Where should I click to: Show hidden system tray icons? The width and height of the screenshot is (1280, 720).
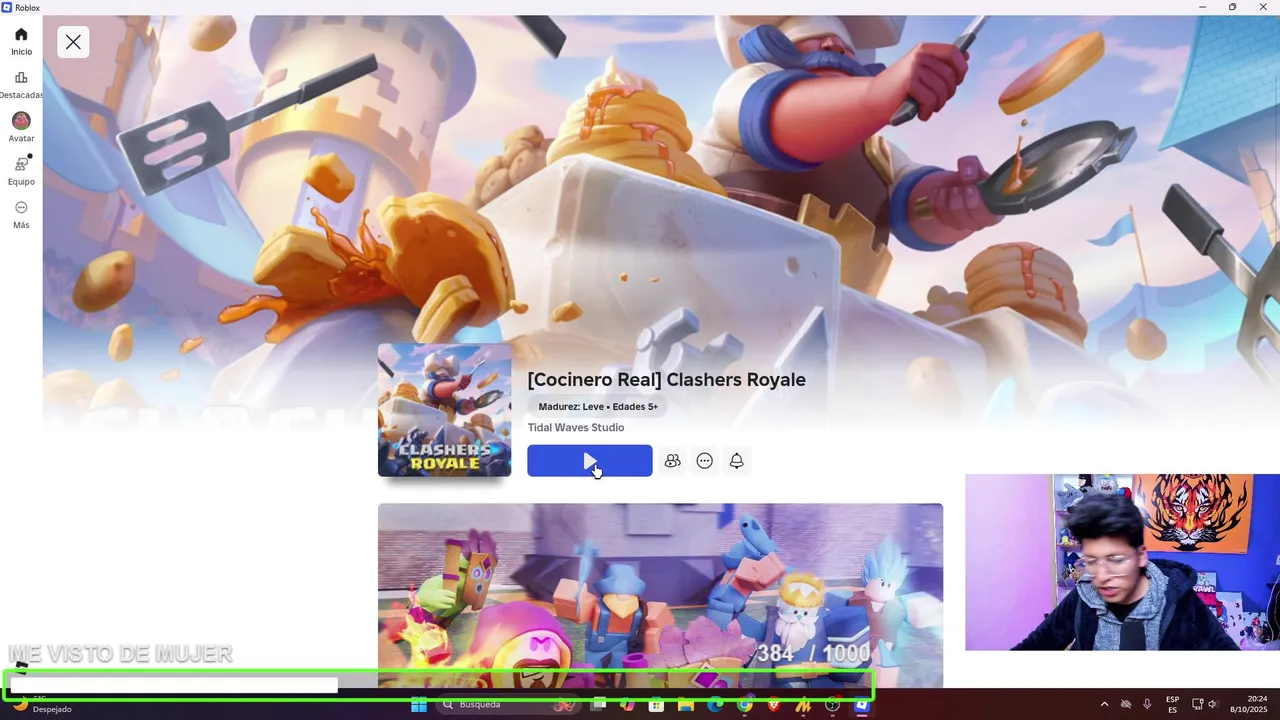pos(1104,705)
